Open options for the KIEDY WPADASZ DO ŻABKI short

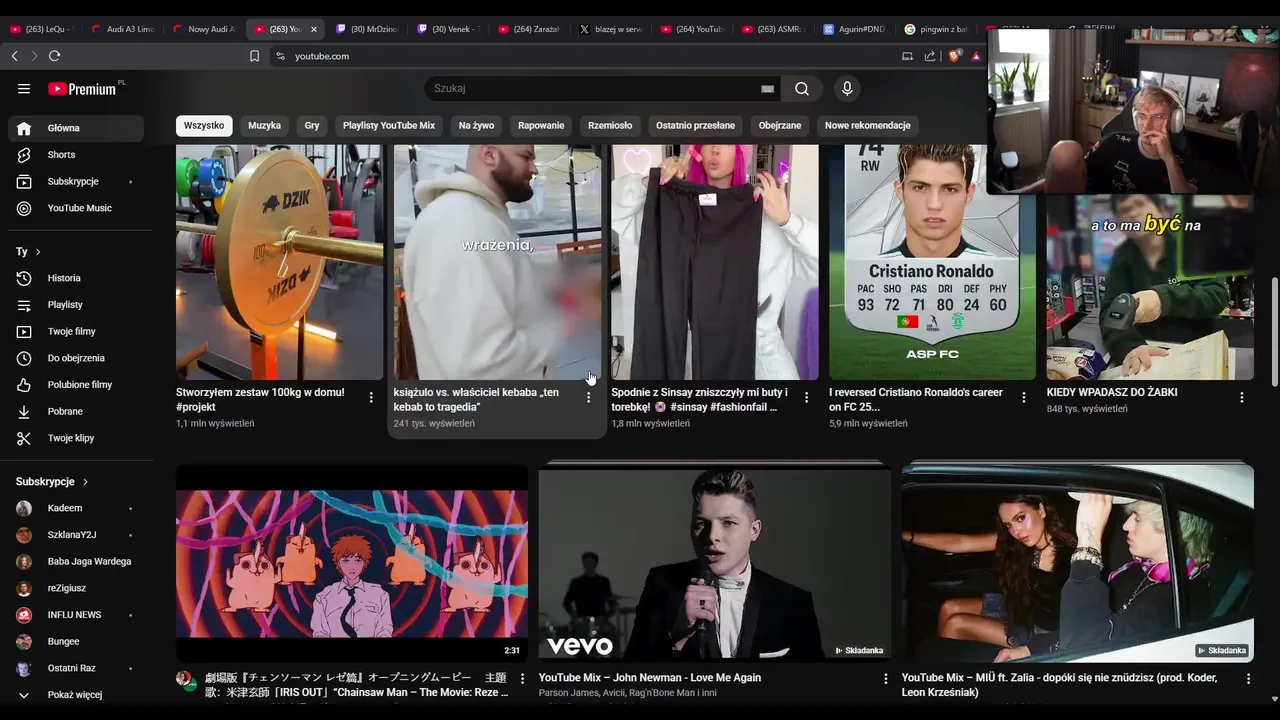click(1242, 397)
